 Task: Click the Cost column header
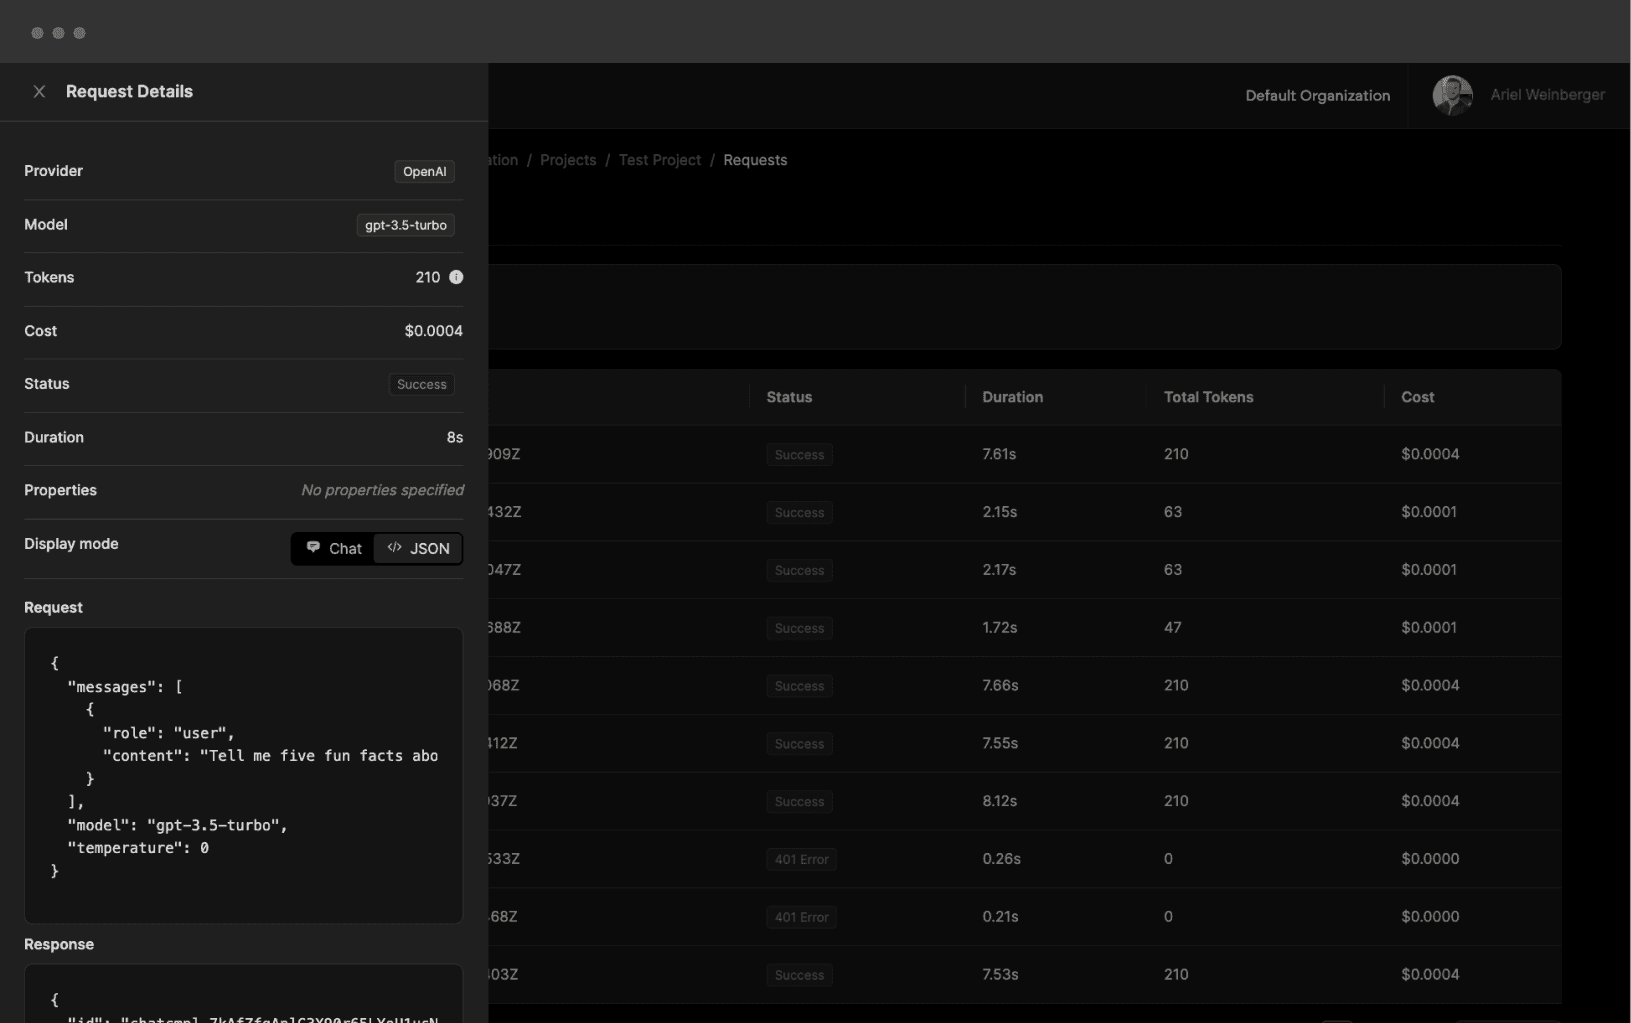point(1417,397)
